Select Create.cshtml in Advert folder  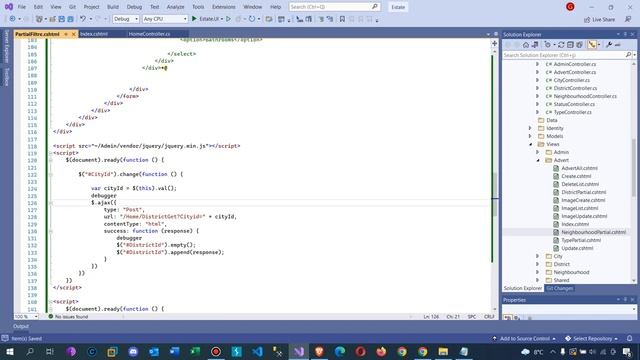pyautogui.click(x=576, y=176)
